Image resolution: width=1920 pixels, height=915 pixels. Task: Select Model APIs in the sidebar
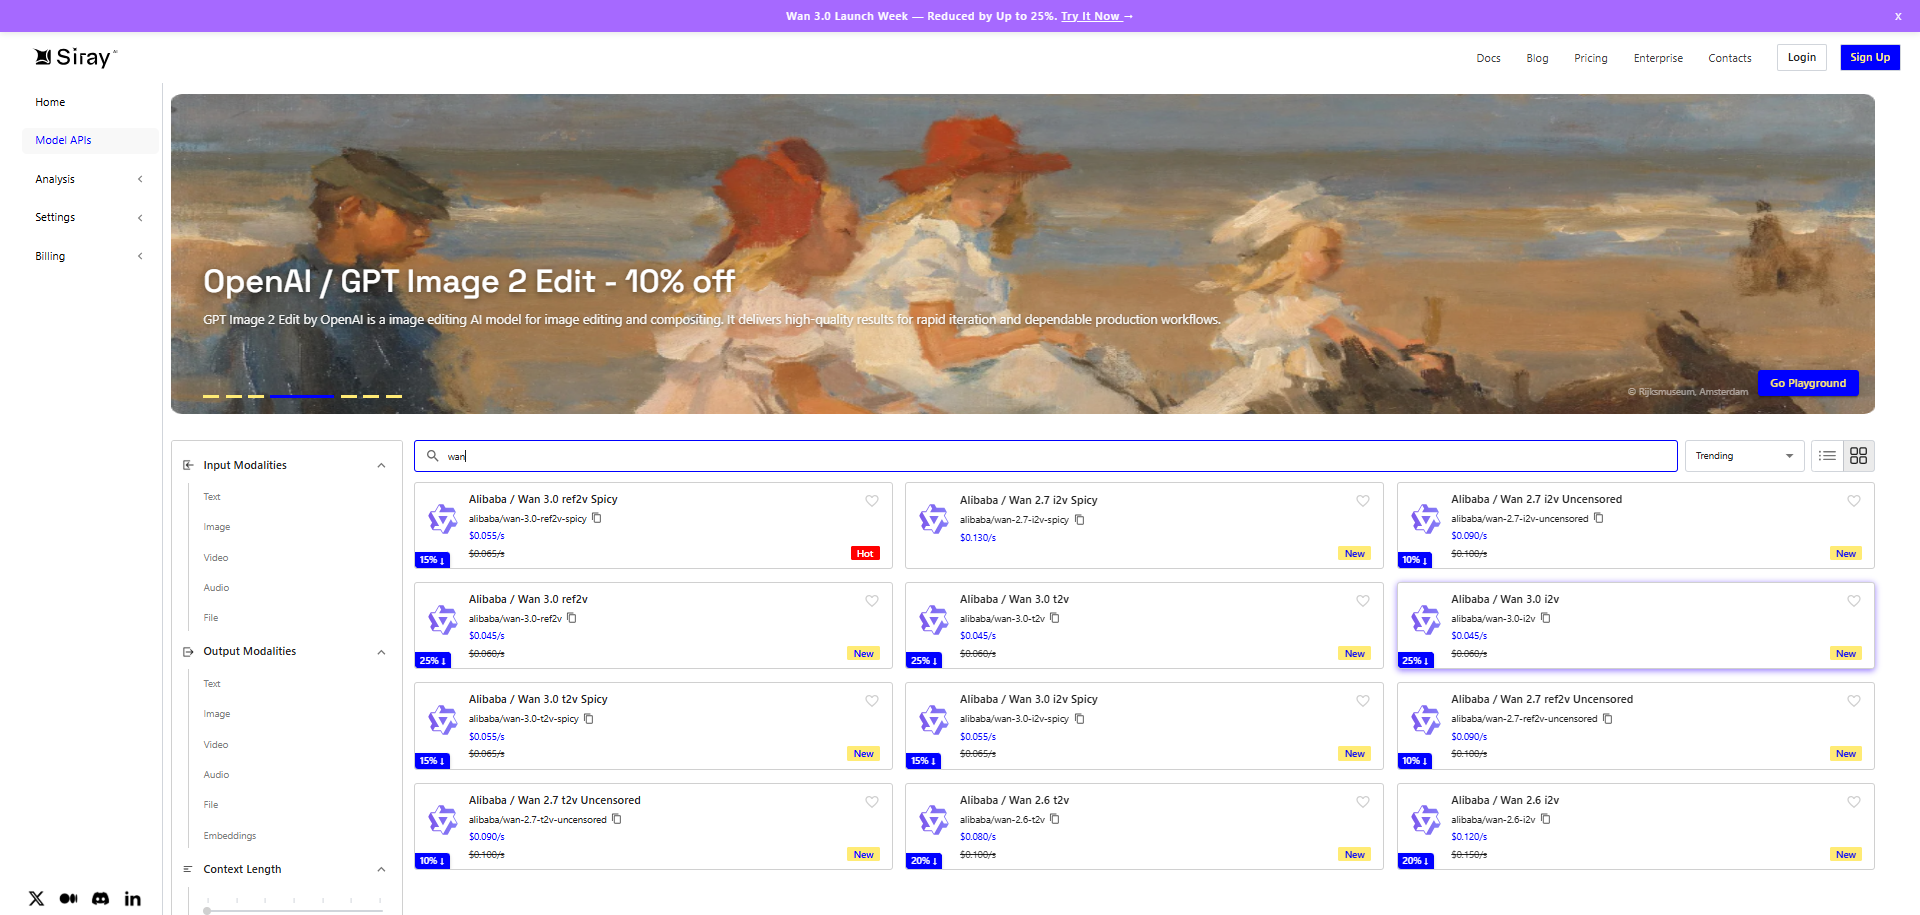[90, 140]
